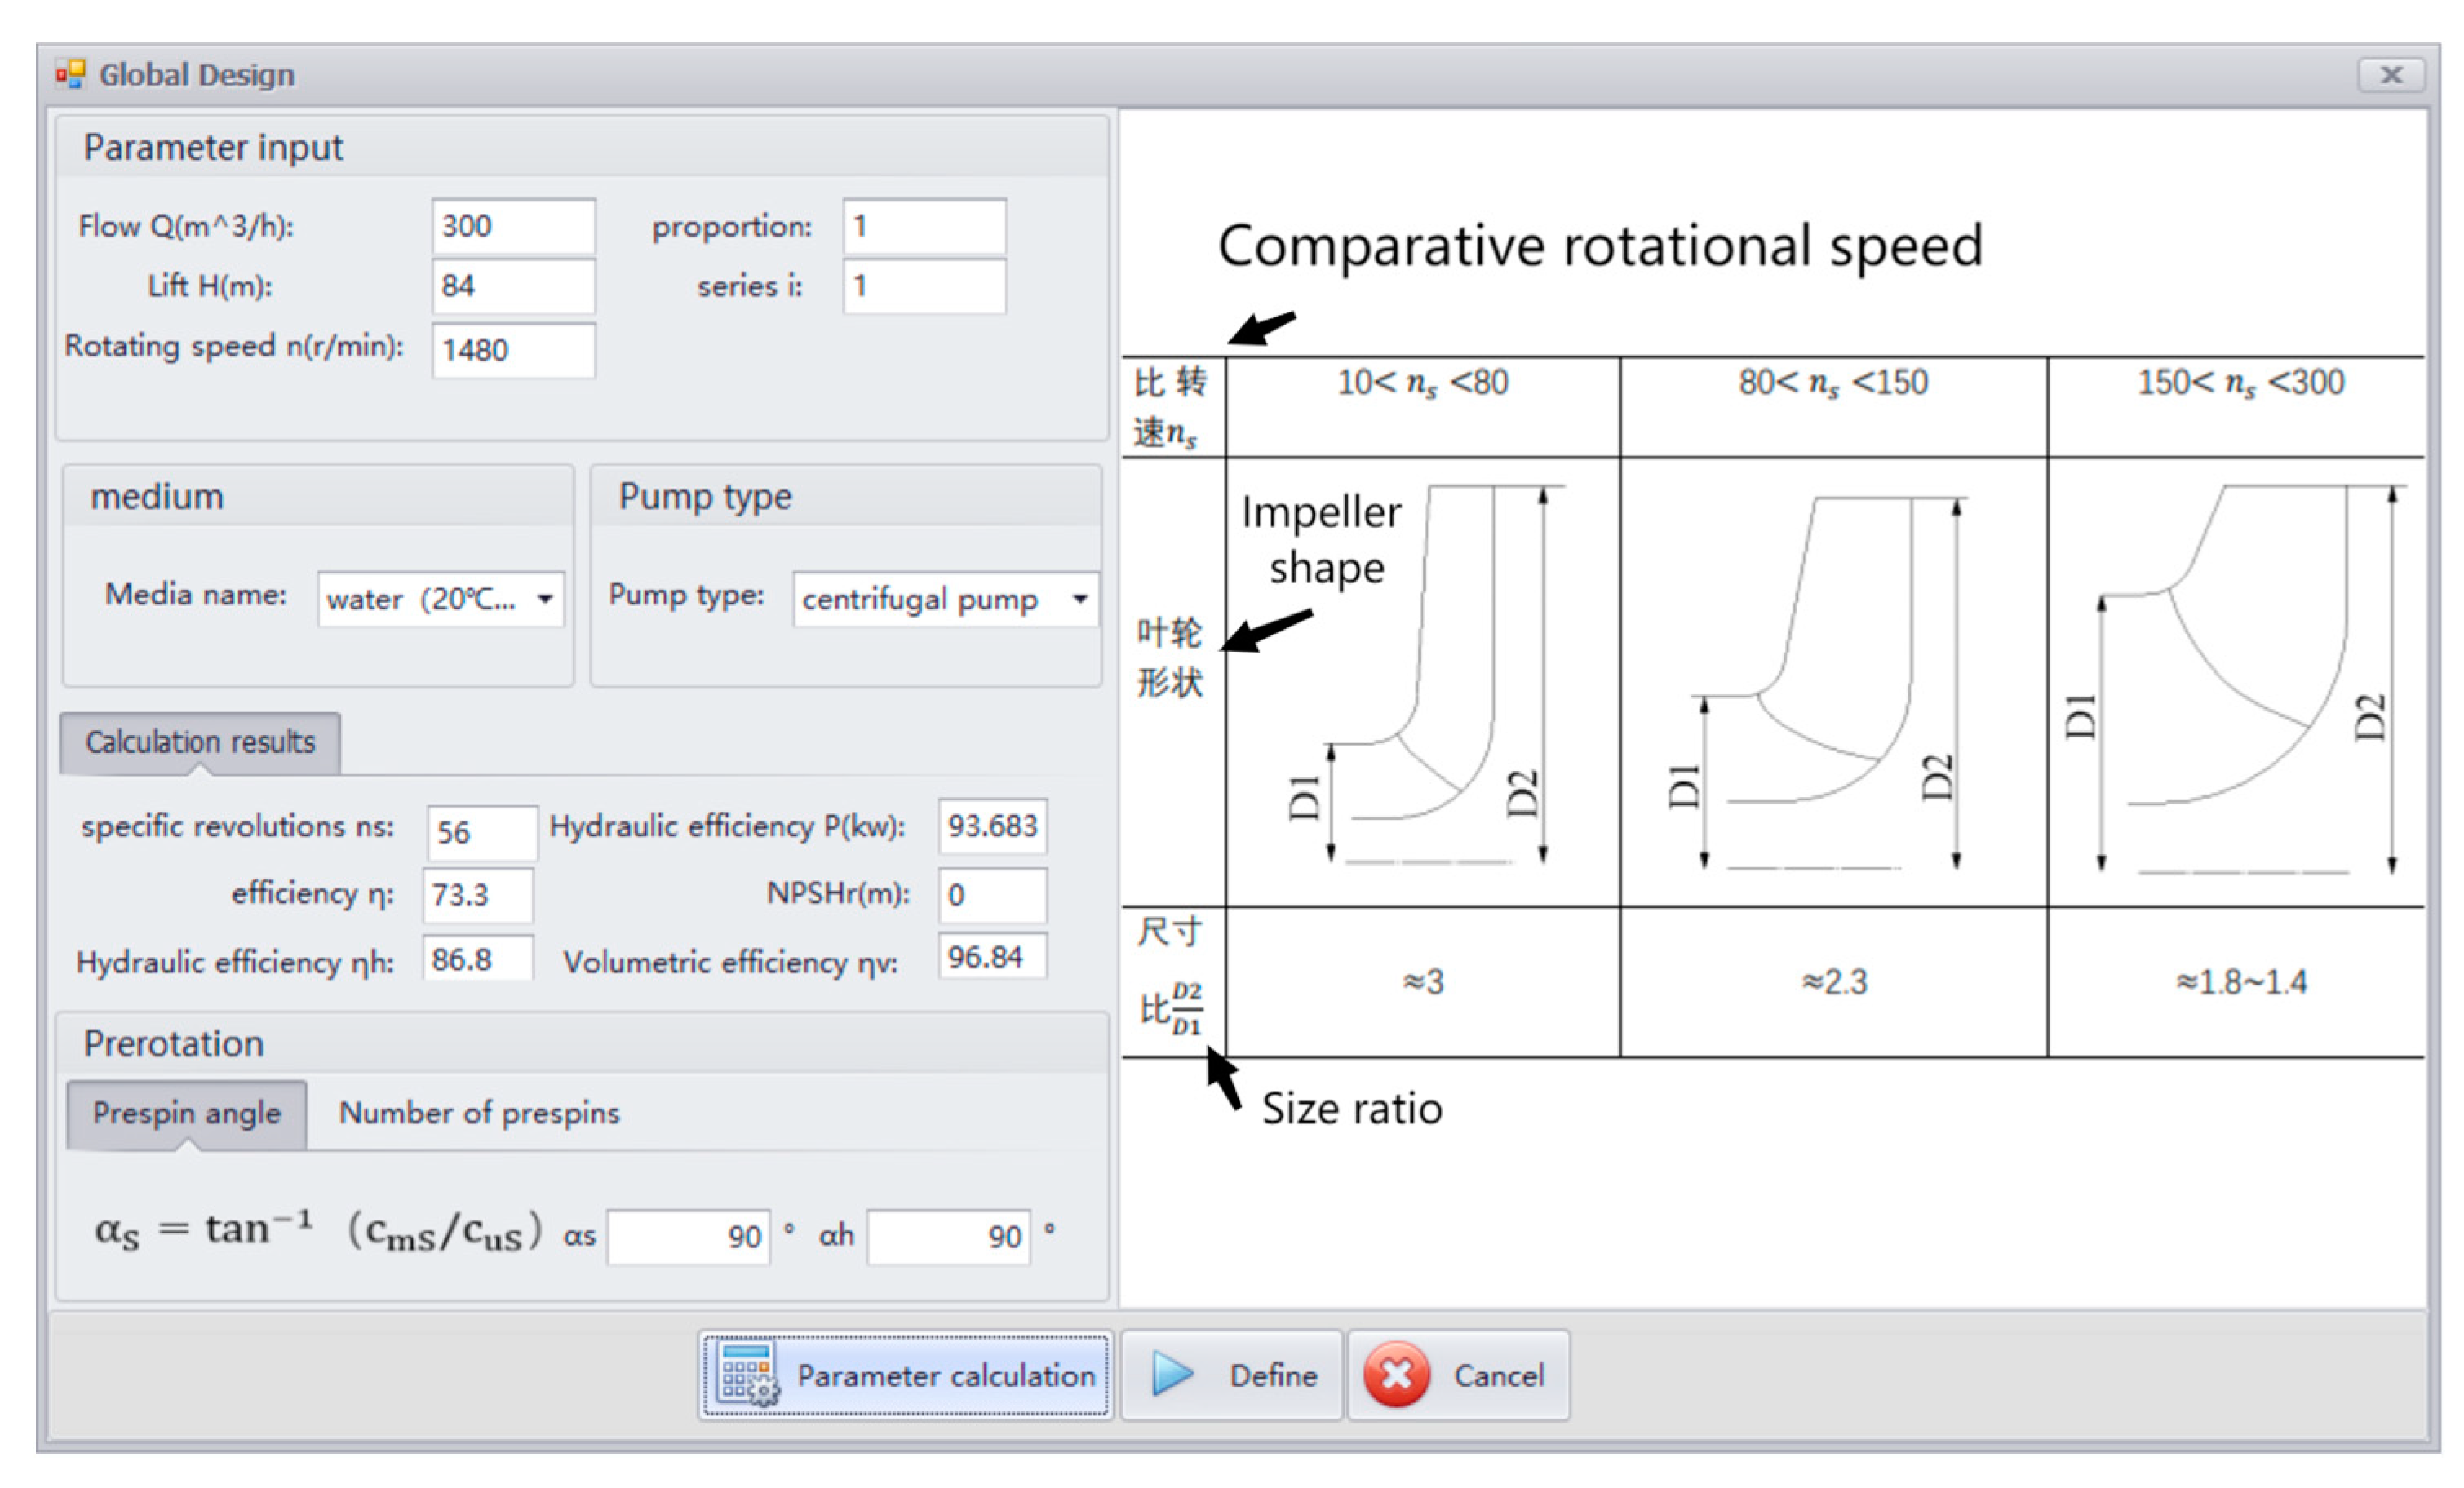Select the centrifugal pump combo box
The height and width of the screenshot is (1488, 2464).
pyautogui.click(x=920, y=599)
